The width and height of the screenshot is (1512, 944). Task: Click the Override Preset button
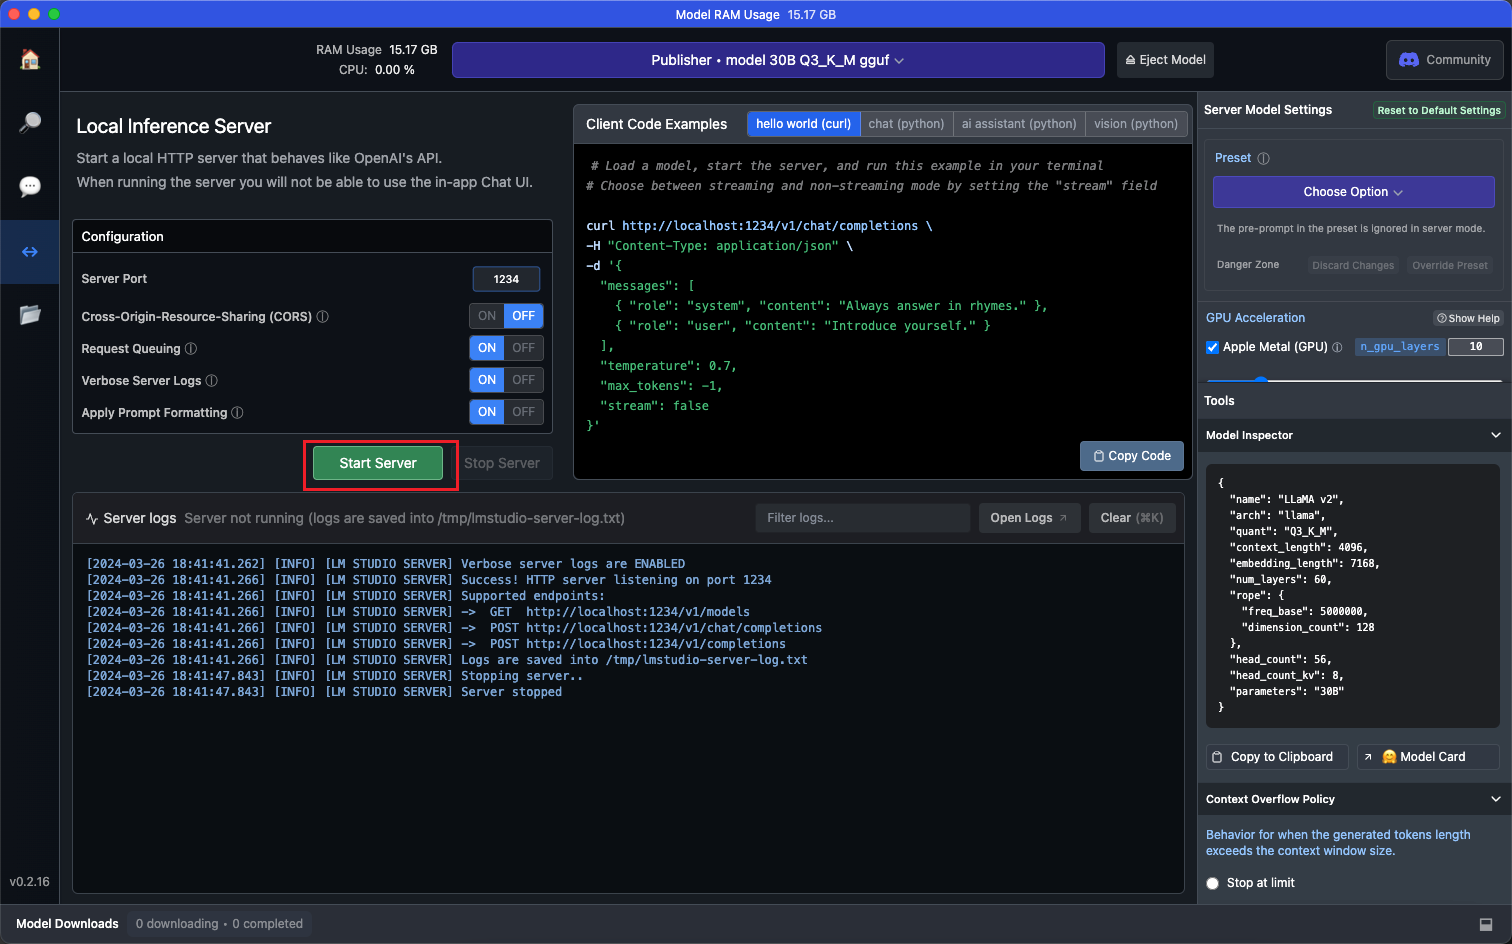[1450, 265]
